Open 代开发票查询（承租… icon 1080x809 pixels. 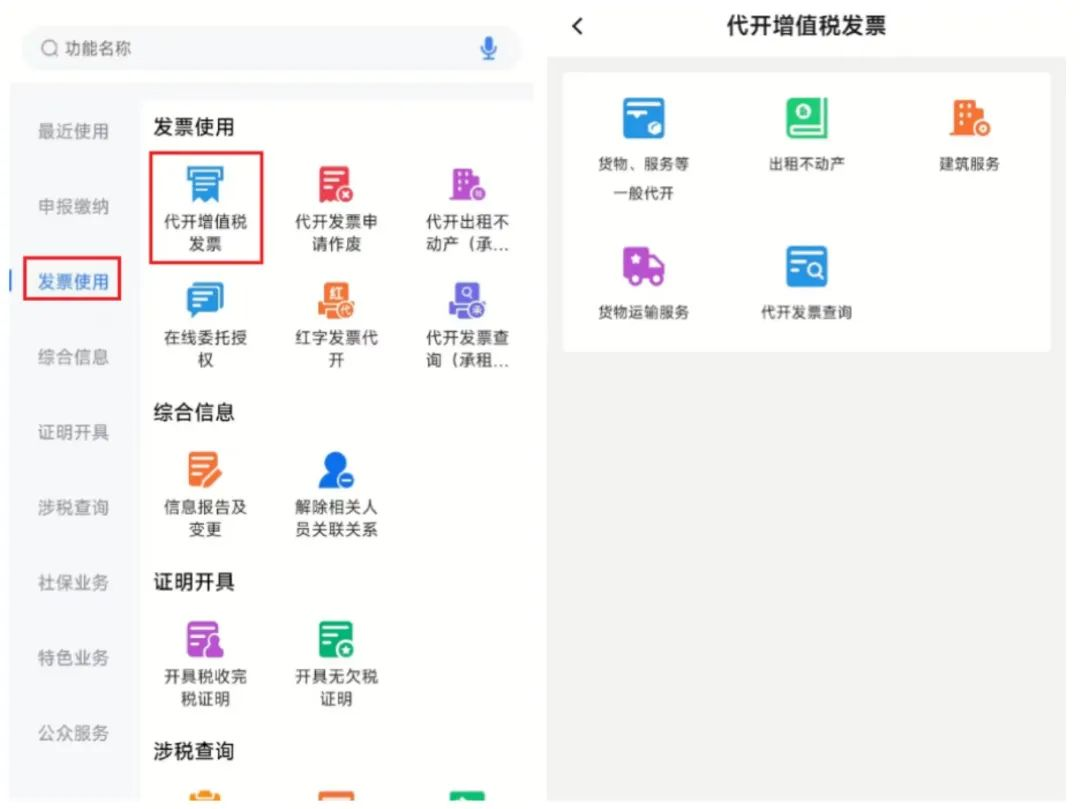(467, 301)
